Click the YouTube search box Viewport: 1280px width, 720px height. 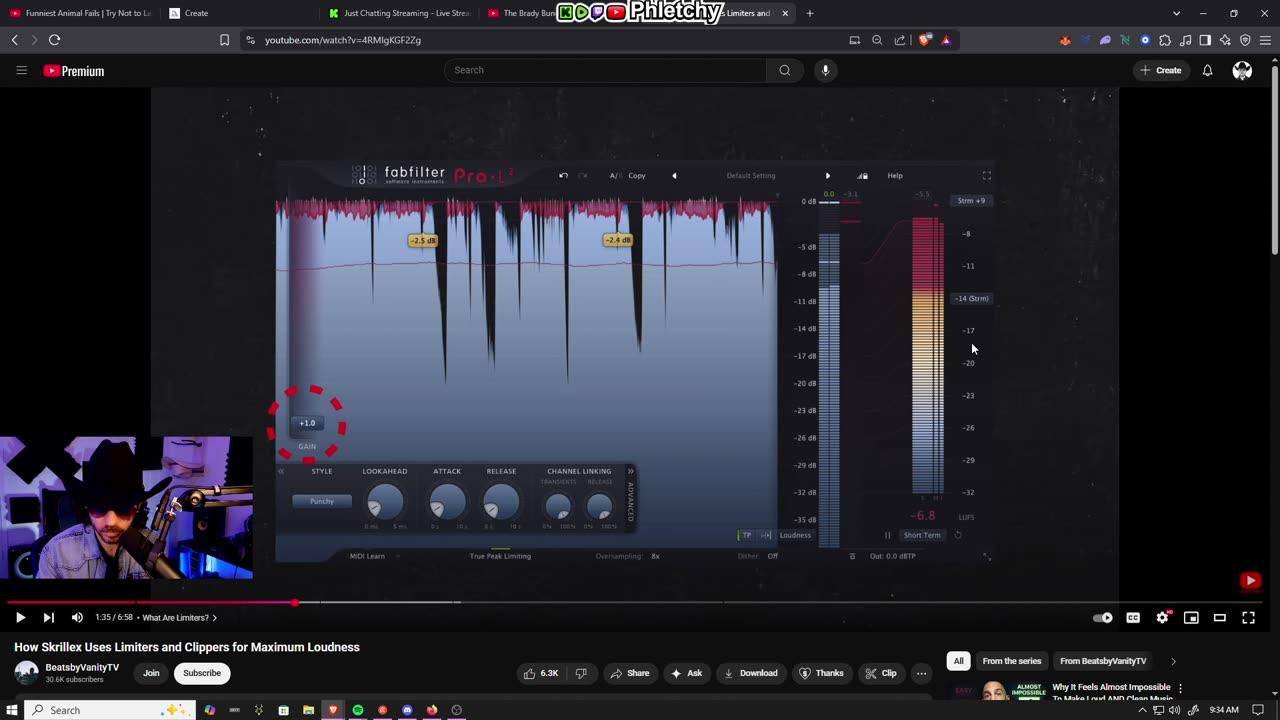605,70
